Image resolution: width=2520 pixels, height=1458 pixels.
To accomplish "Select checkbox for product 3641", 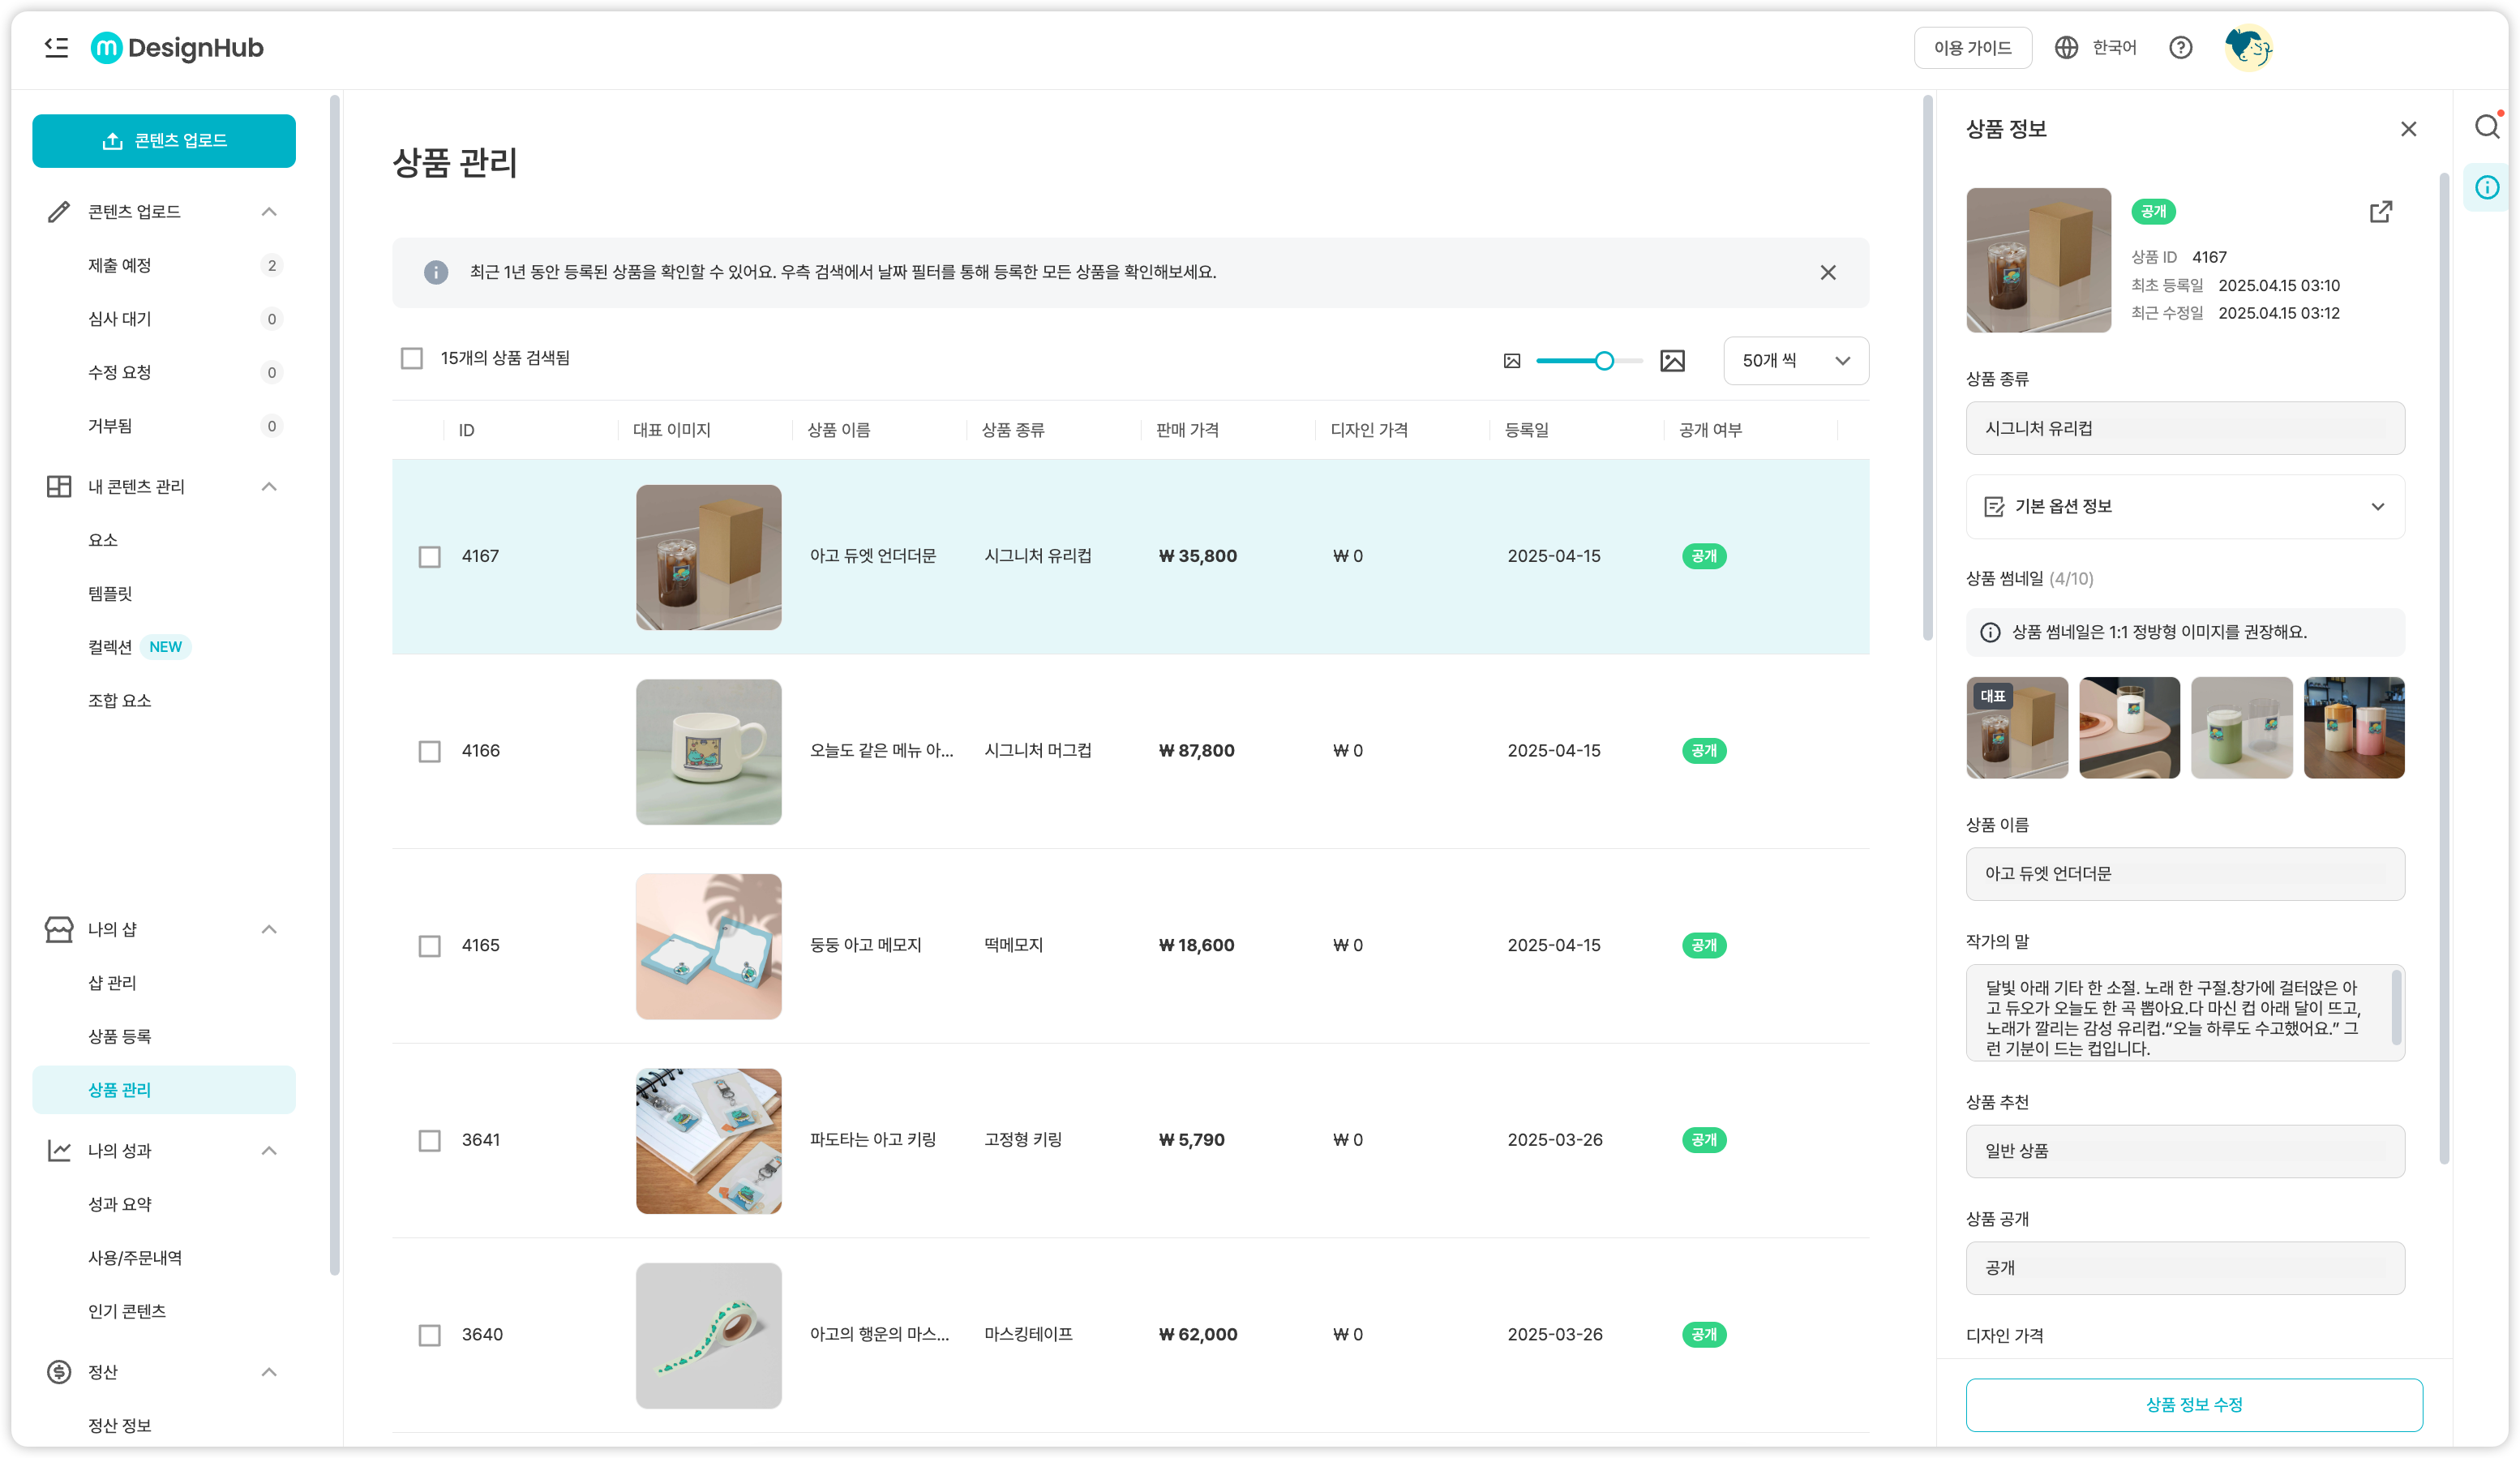I will [429, 1140].
